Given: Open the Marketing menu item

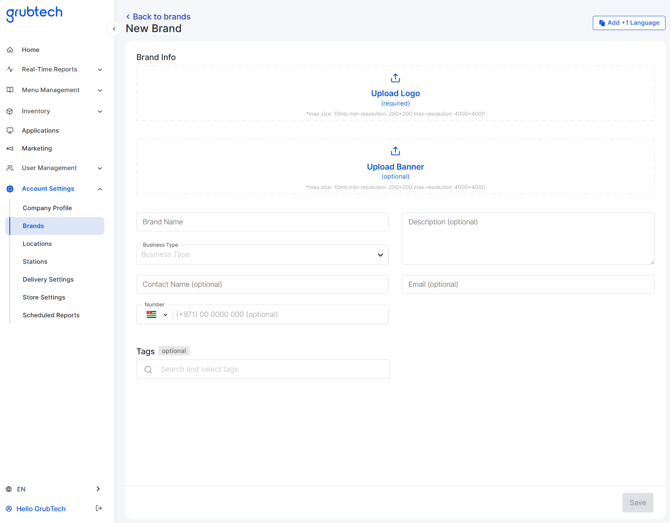Looking at the screenshot, I should tap(37, 148).
